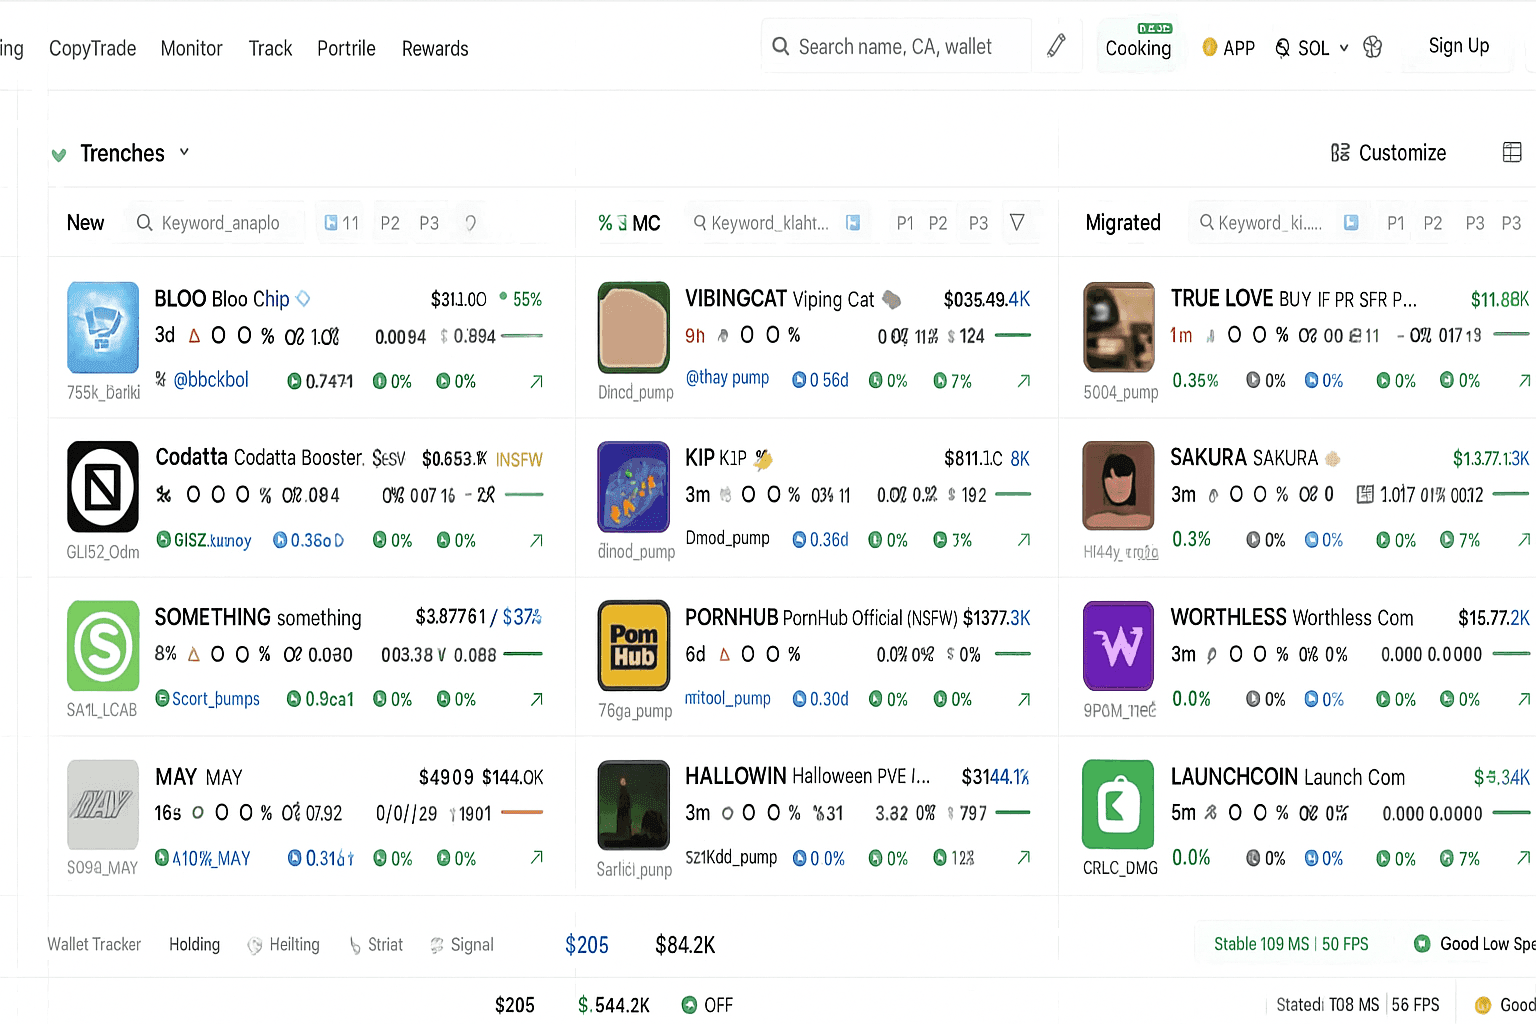Open the CopyTrade menu item
1536x1024 pixels.
click(92, 48)
